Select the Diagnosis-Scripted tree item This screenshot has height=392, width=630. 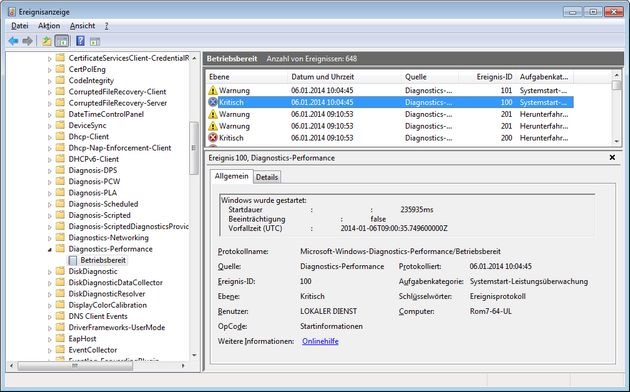(x=99, y=215)
